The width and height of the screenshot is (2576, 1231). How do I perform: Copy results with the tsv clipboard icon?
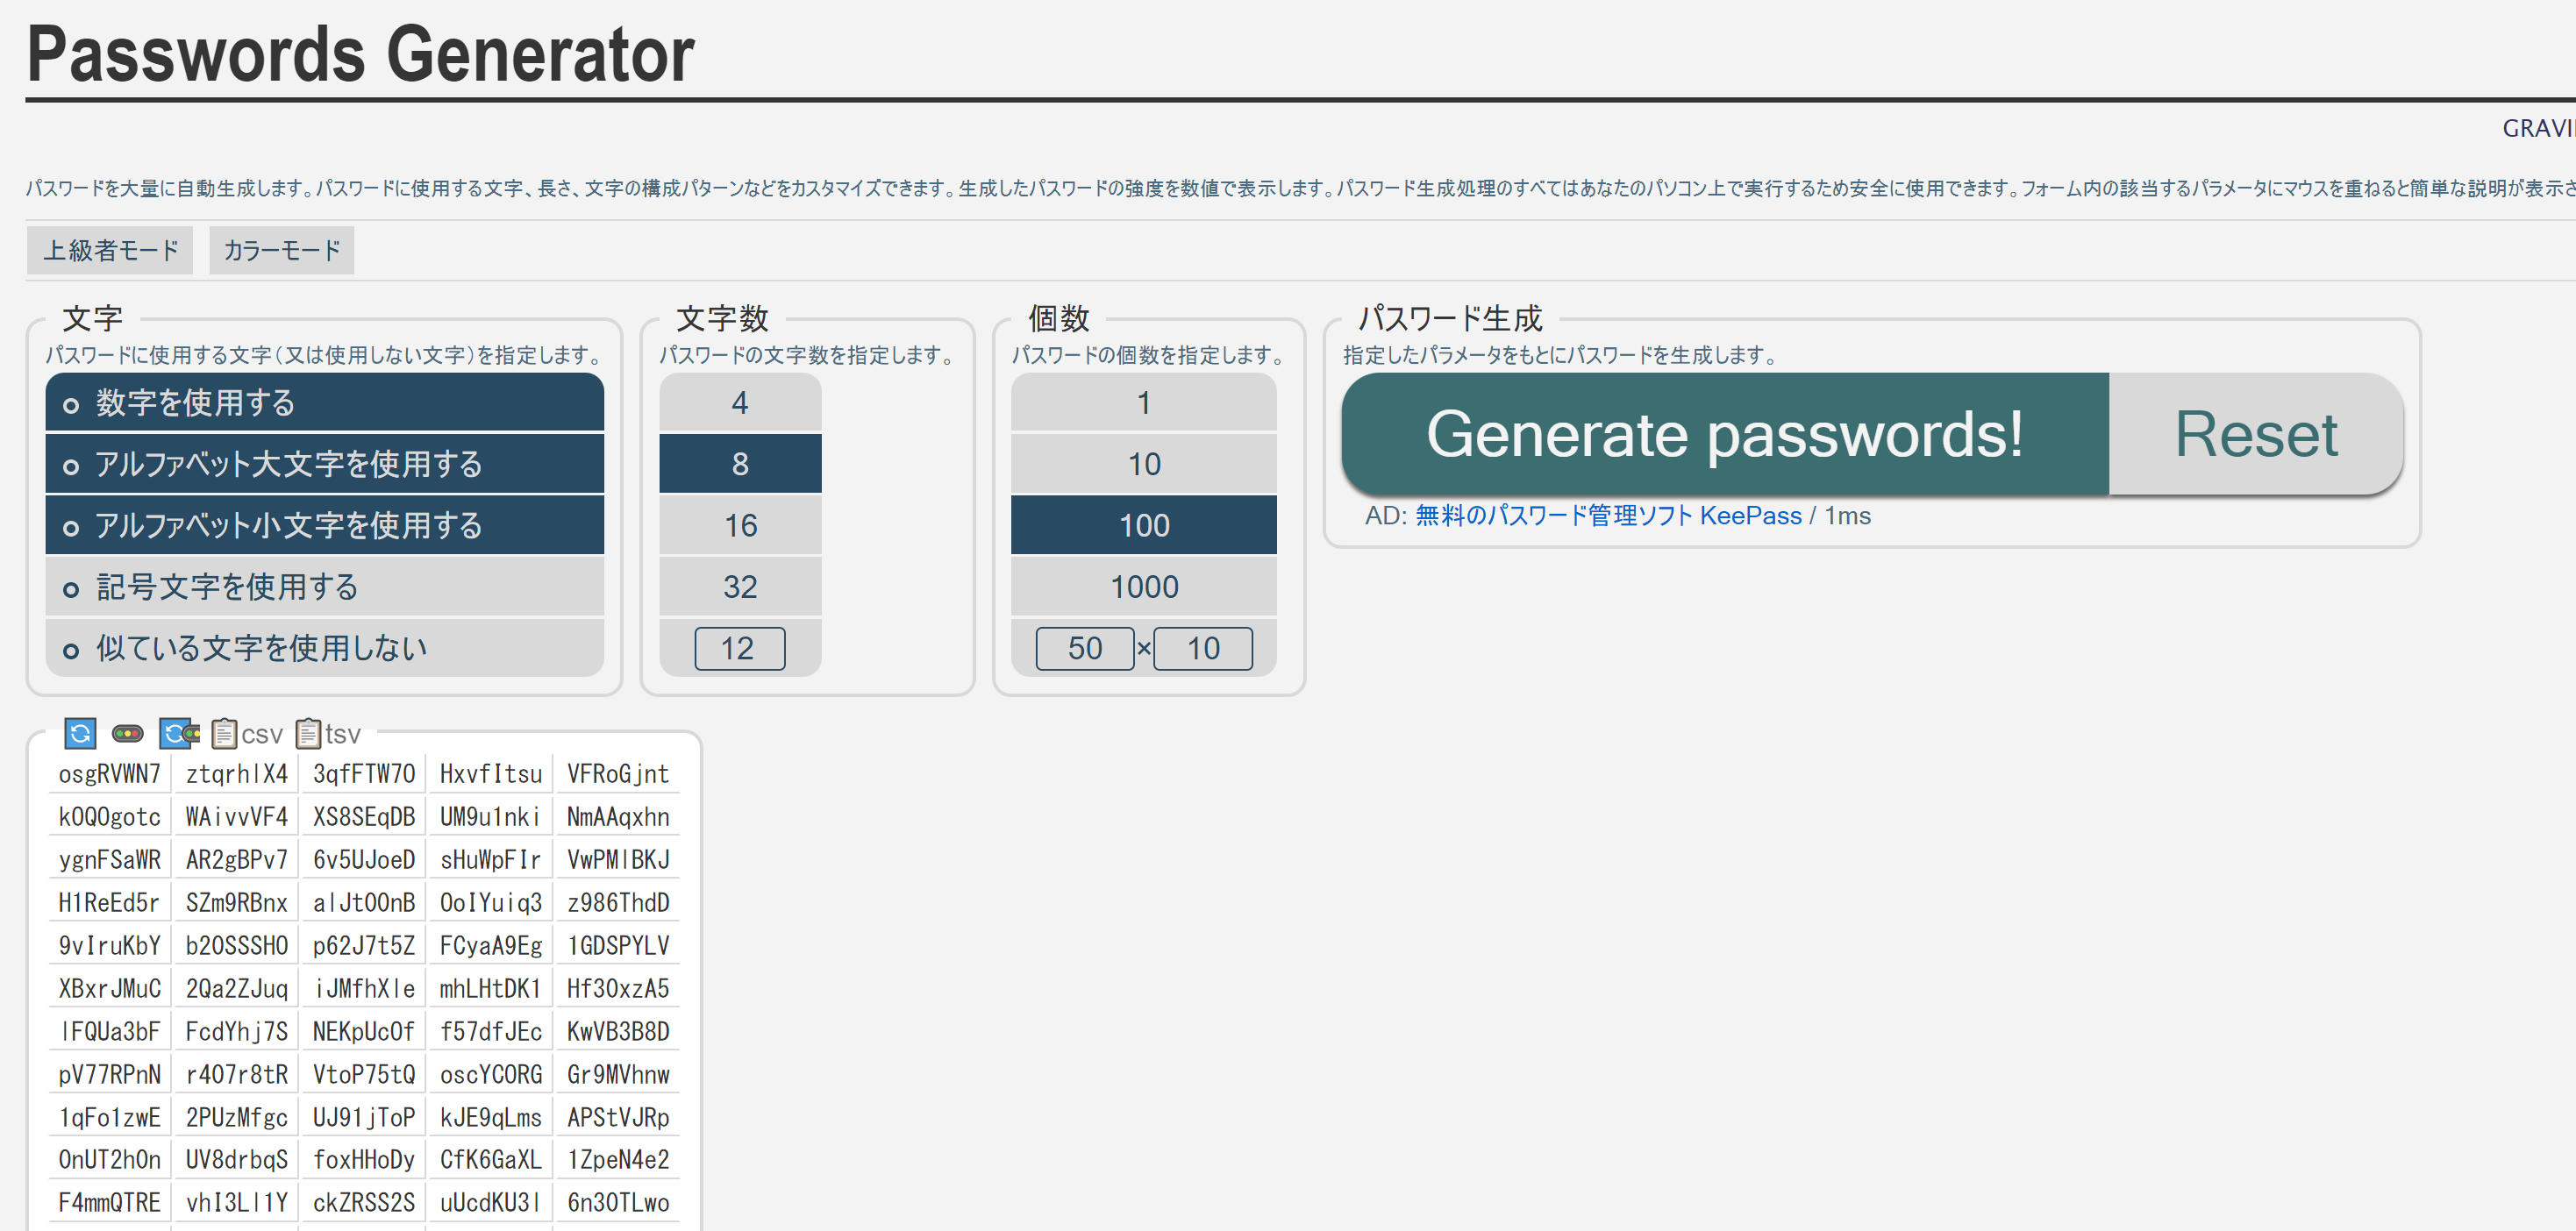[329, 734]
